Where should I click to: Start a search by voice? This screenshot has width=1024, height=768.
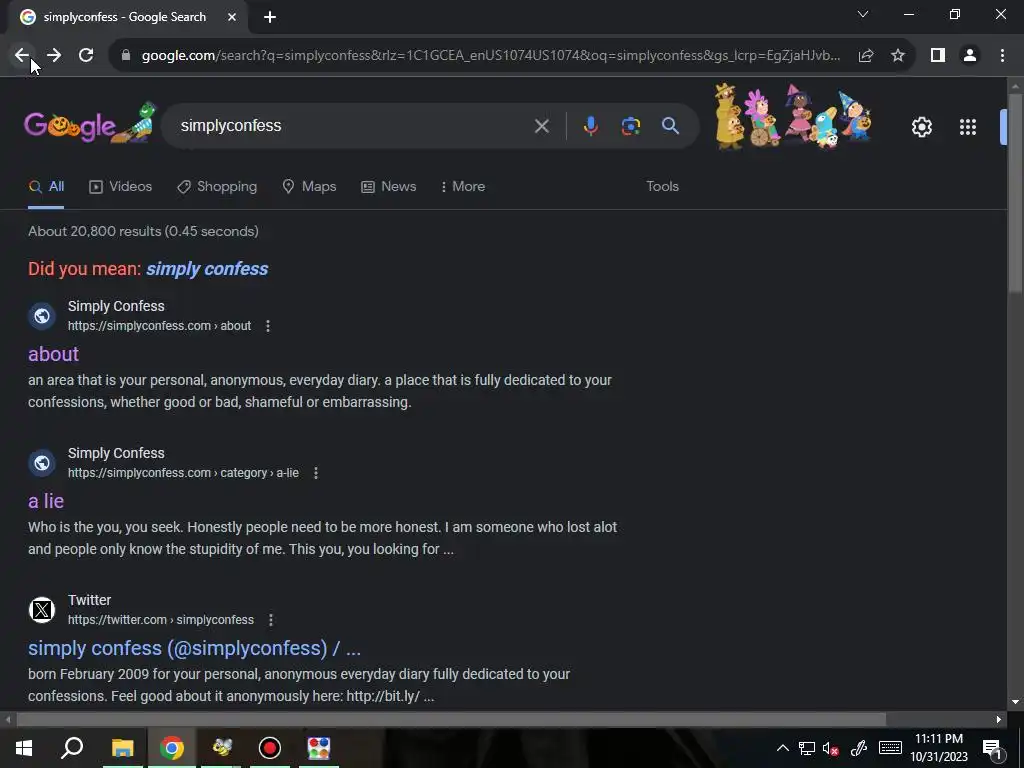(590, 126)
